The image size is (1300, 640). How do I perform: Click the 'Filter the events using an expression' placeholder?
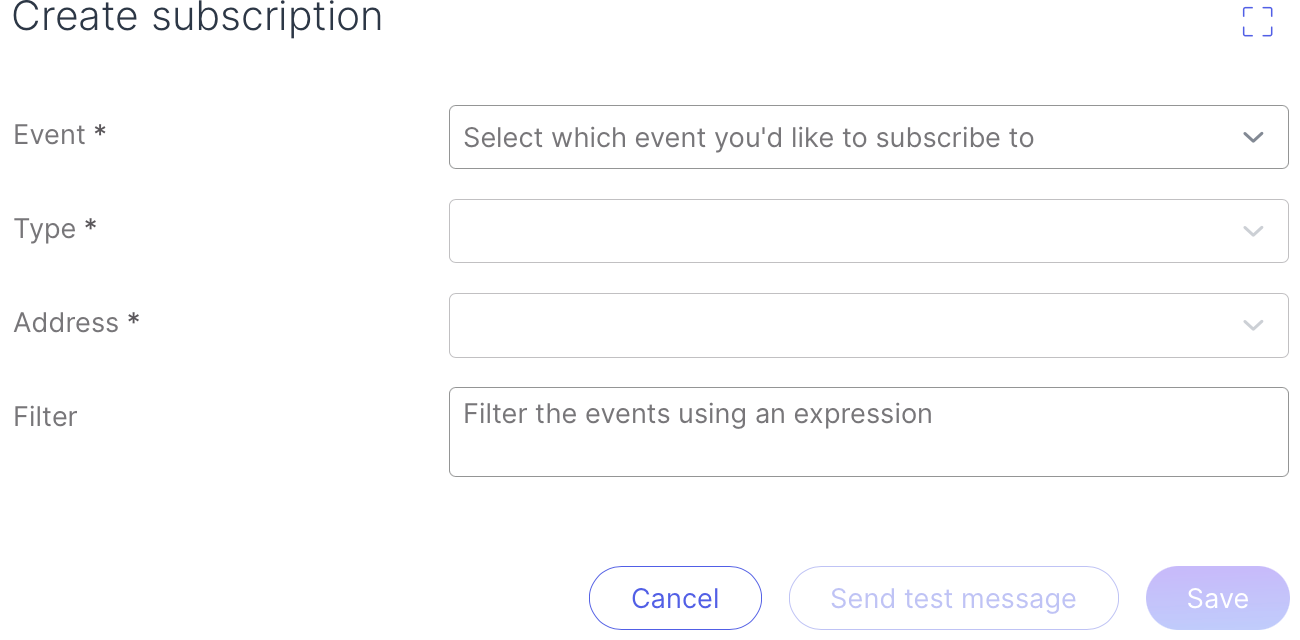698,414
